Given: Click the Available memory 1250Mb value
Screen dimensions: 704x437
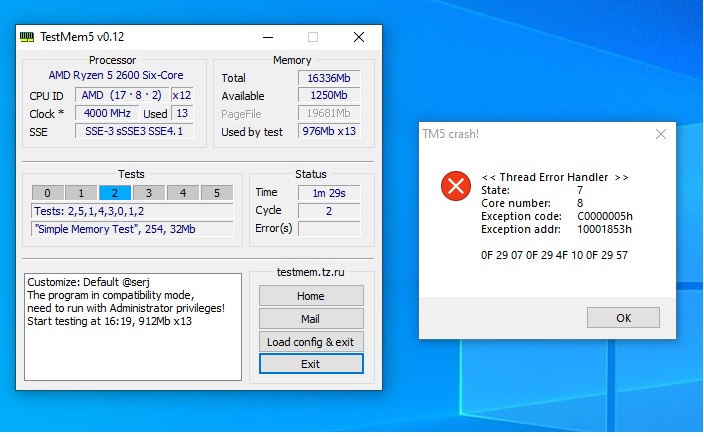Looking at the screenshot, I should tap(329, 95).
